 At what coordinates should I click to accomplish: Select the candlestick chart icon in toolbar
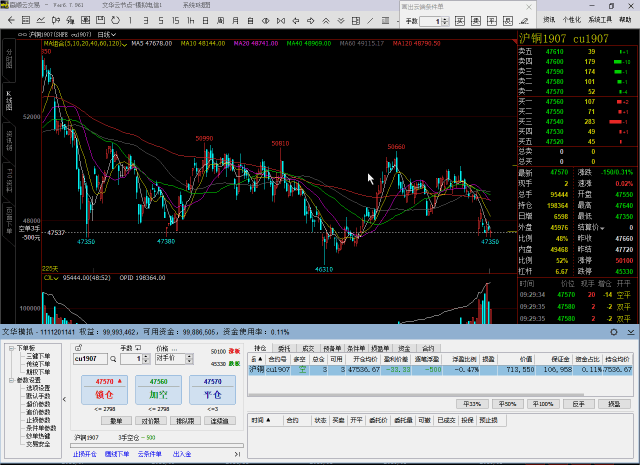[x=56, y=20]
